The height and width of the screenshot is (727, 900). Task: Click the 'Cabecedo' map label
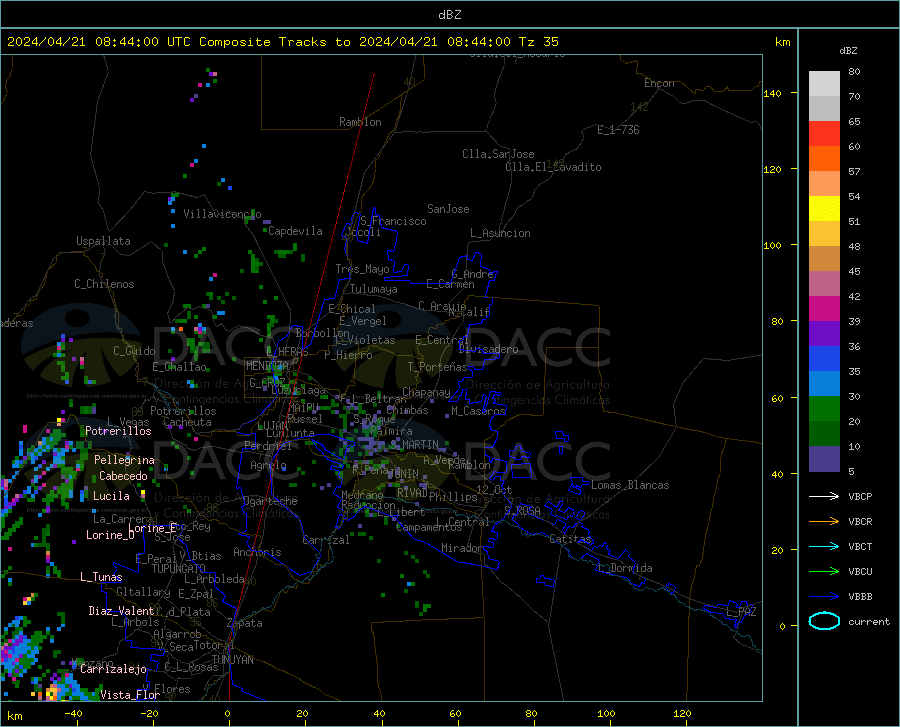coord(123,476)
